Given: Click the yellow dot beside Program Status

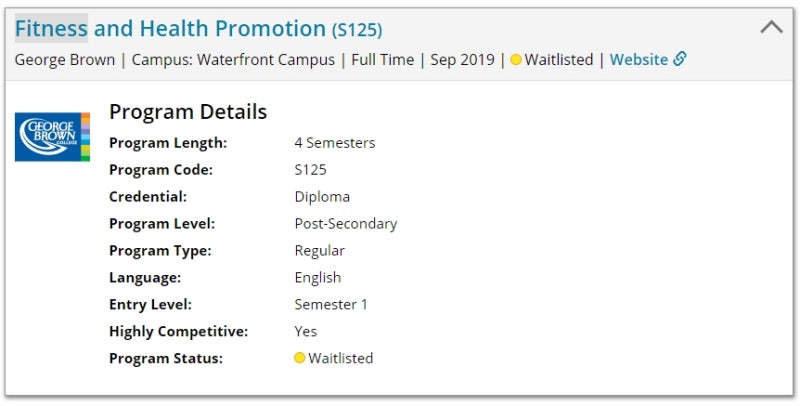Looking at the screenshot, I should click(x=300, y=358).
